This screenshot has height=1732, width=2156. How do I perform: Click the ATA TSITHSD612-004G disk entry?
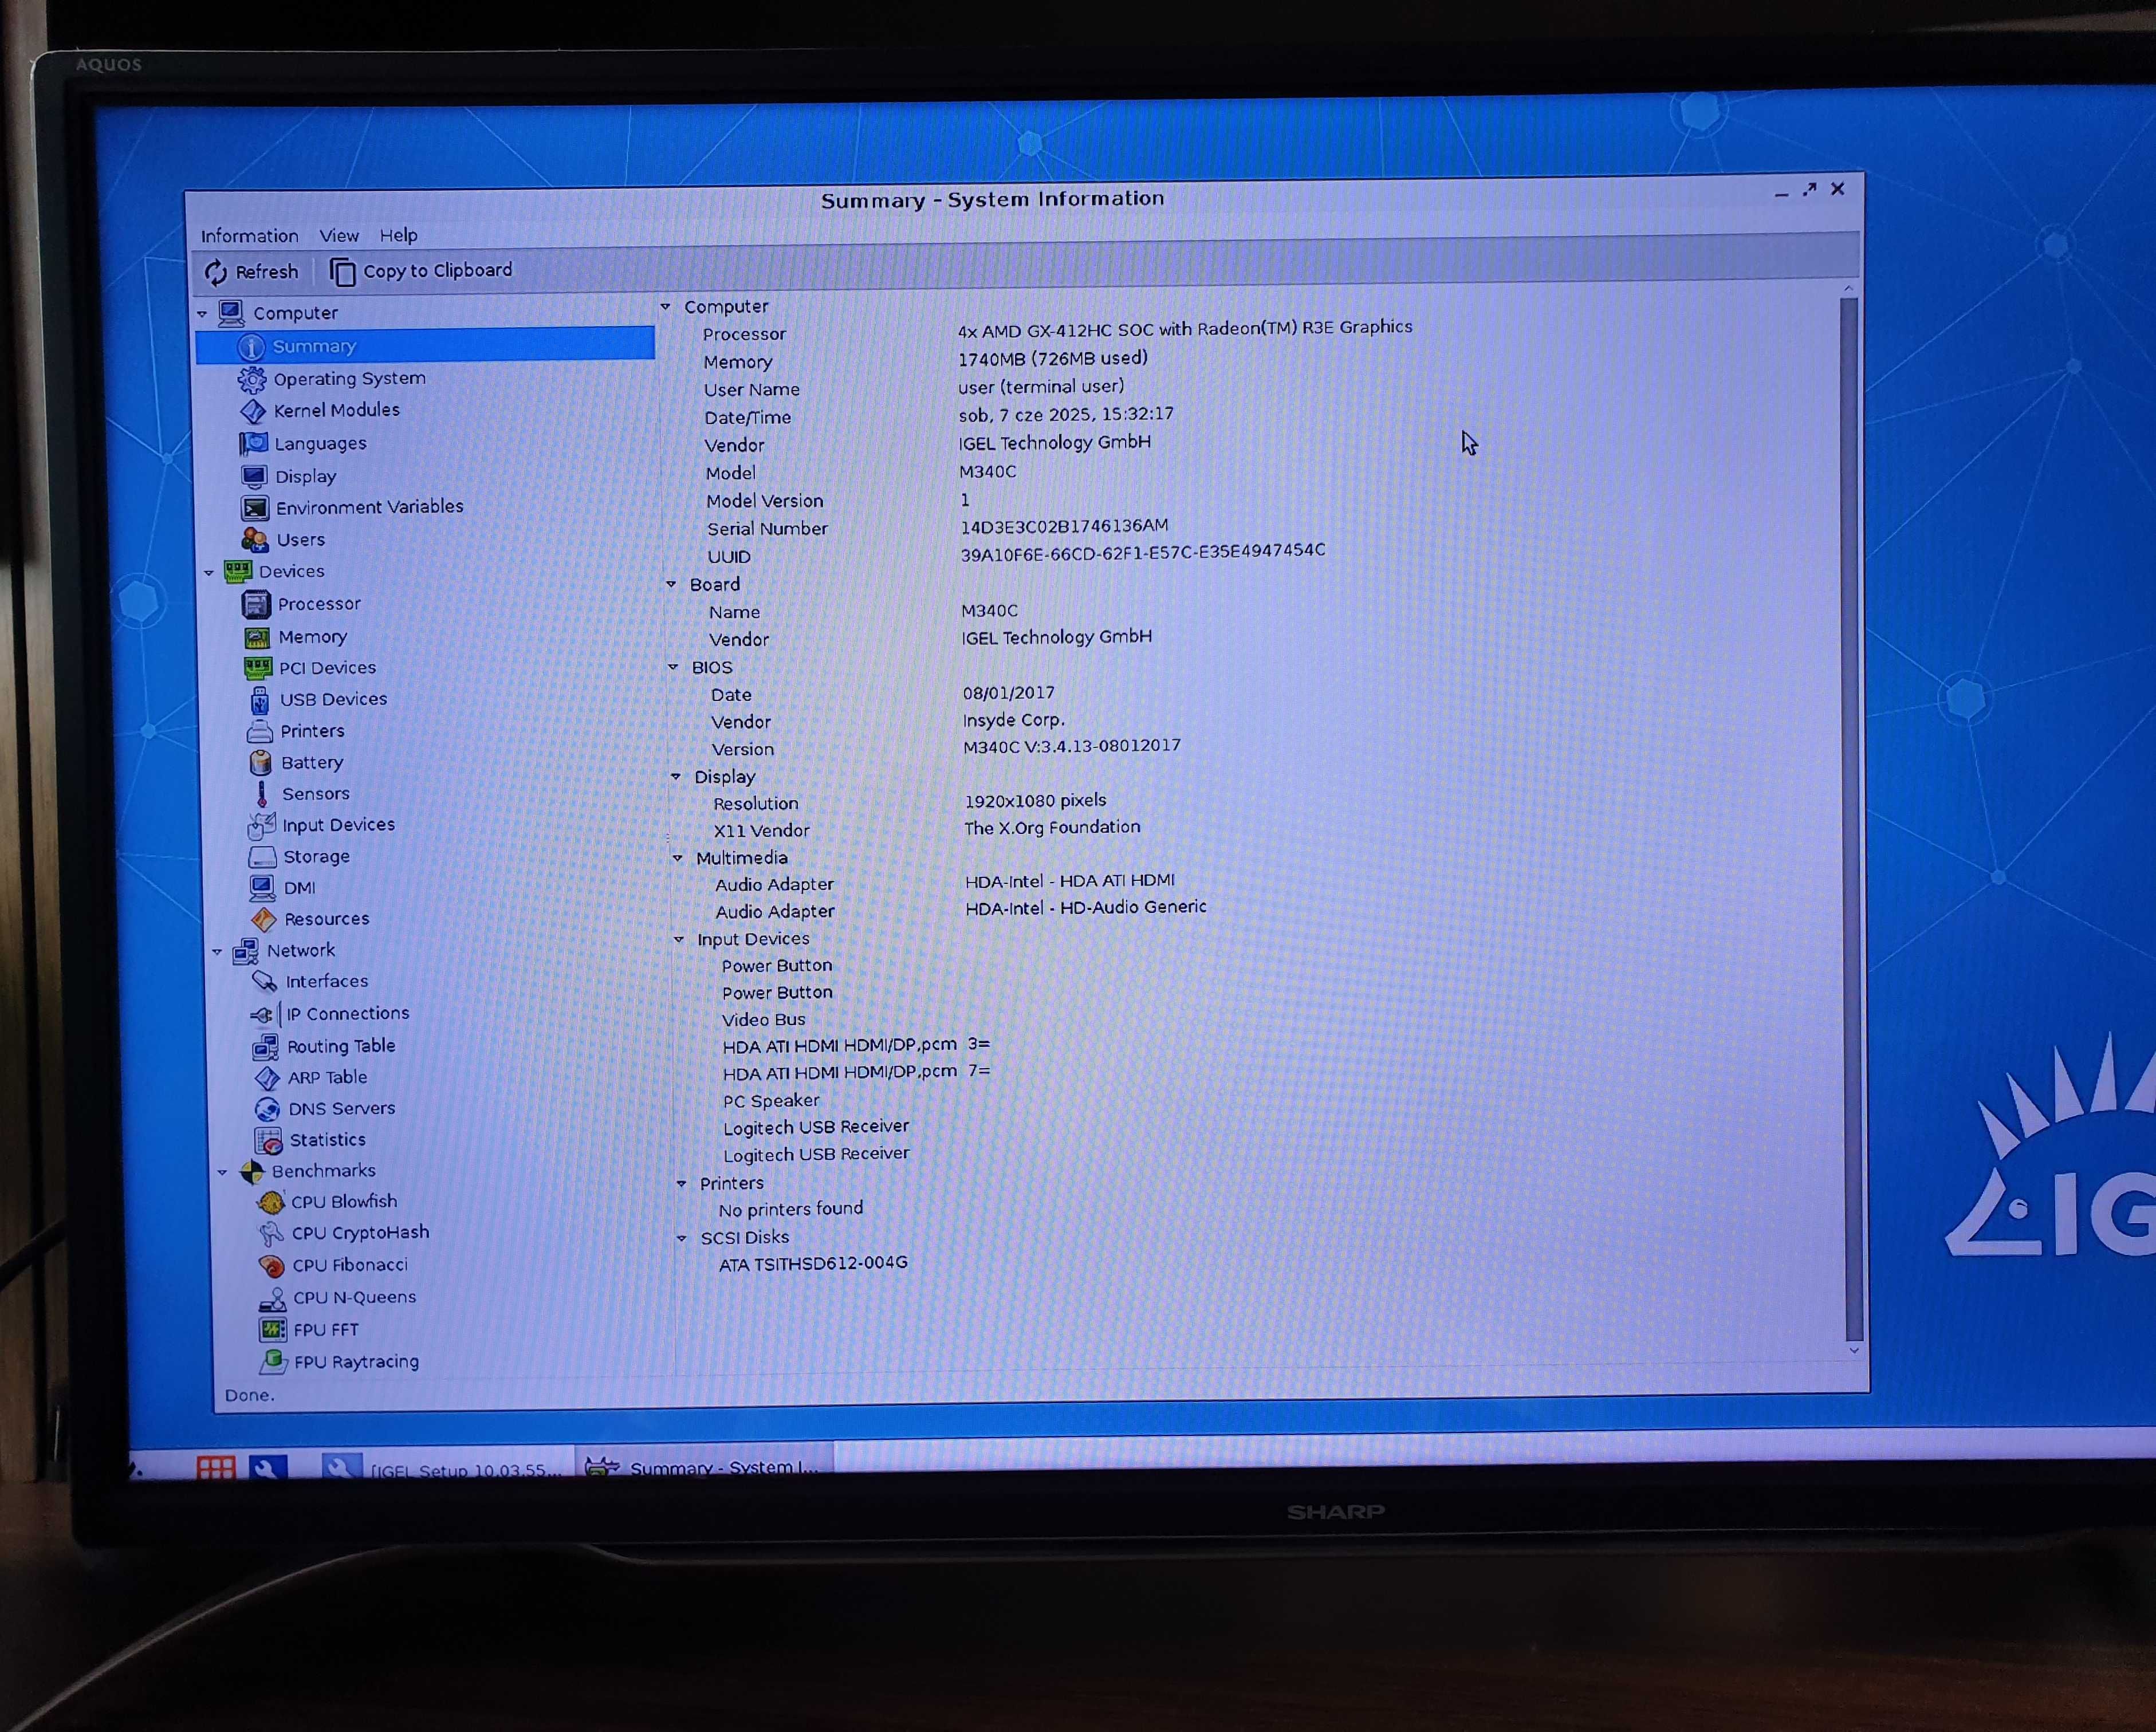[x=813, y=1264]
